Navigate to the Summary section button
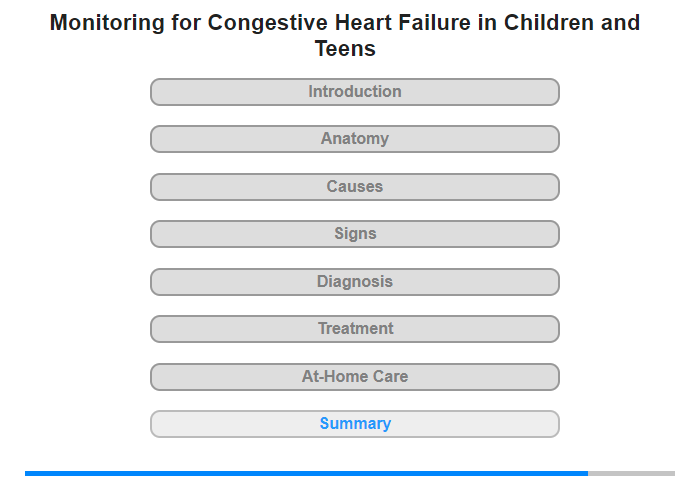 354,424
